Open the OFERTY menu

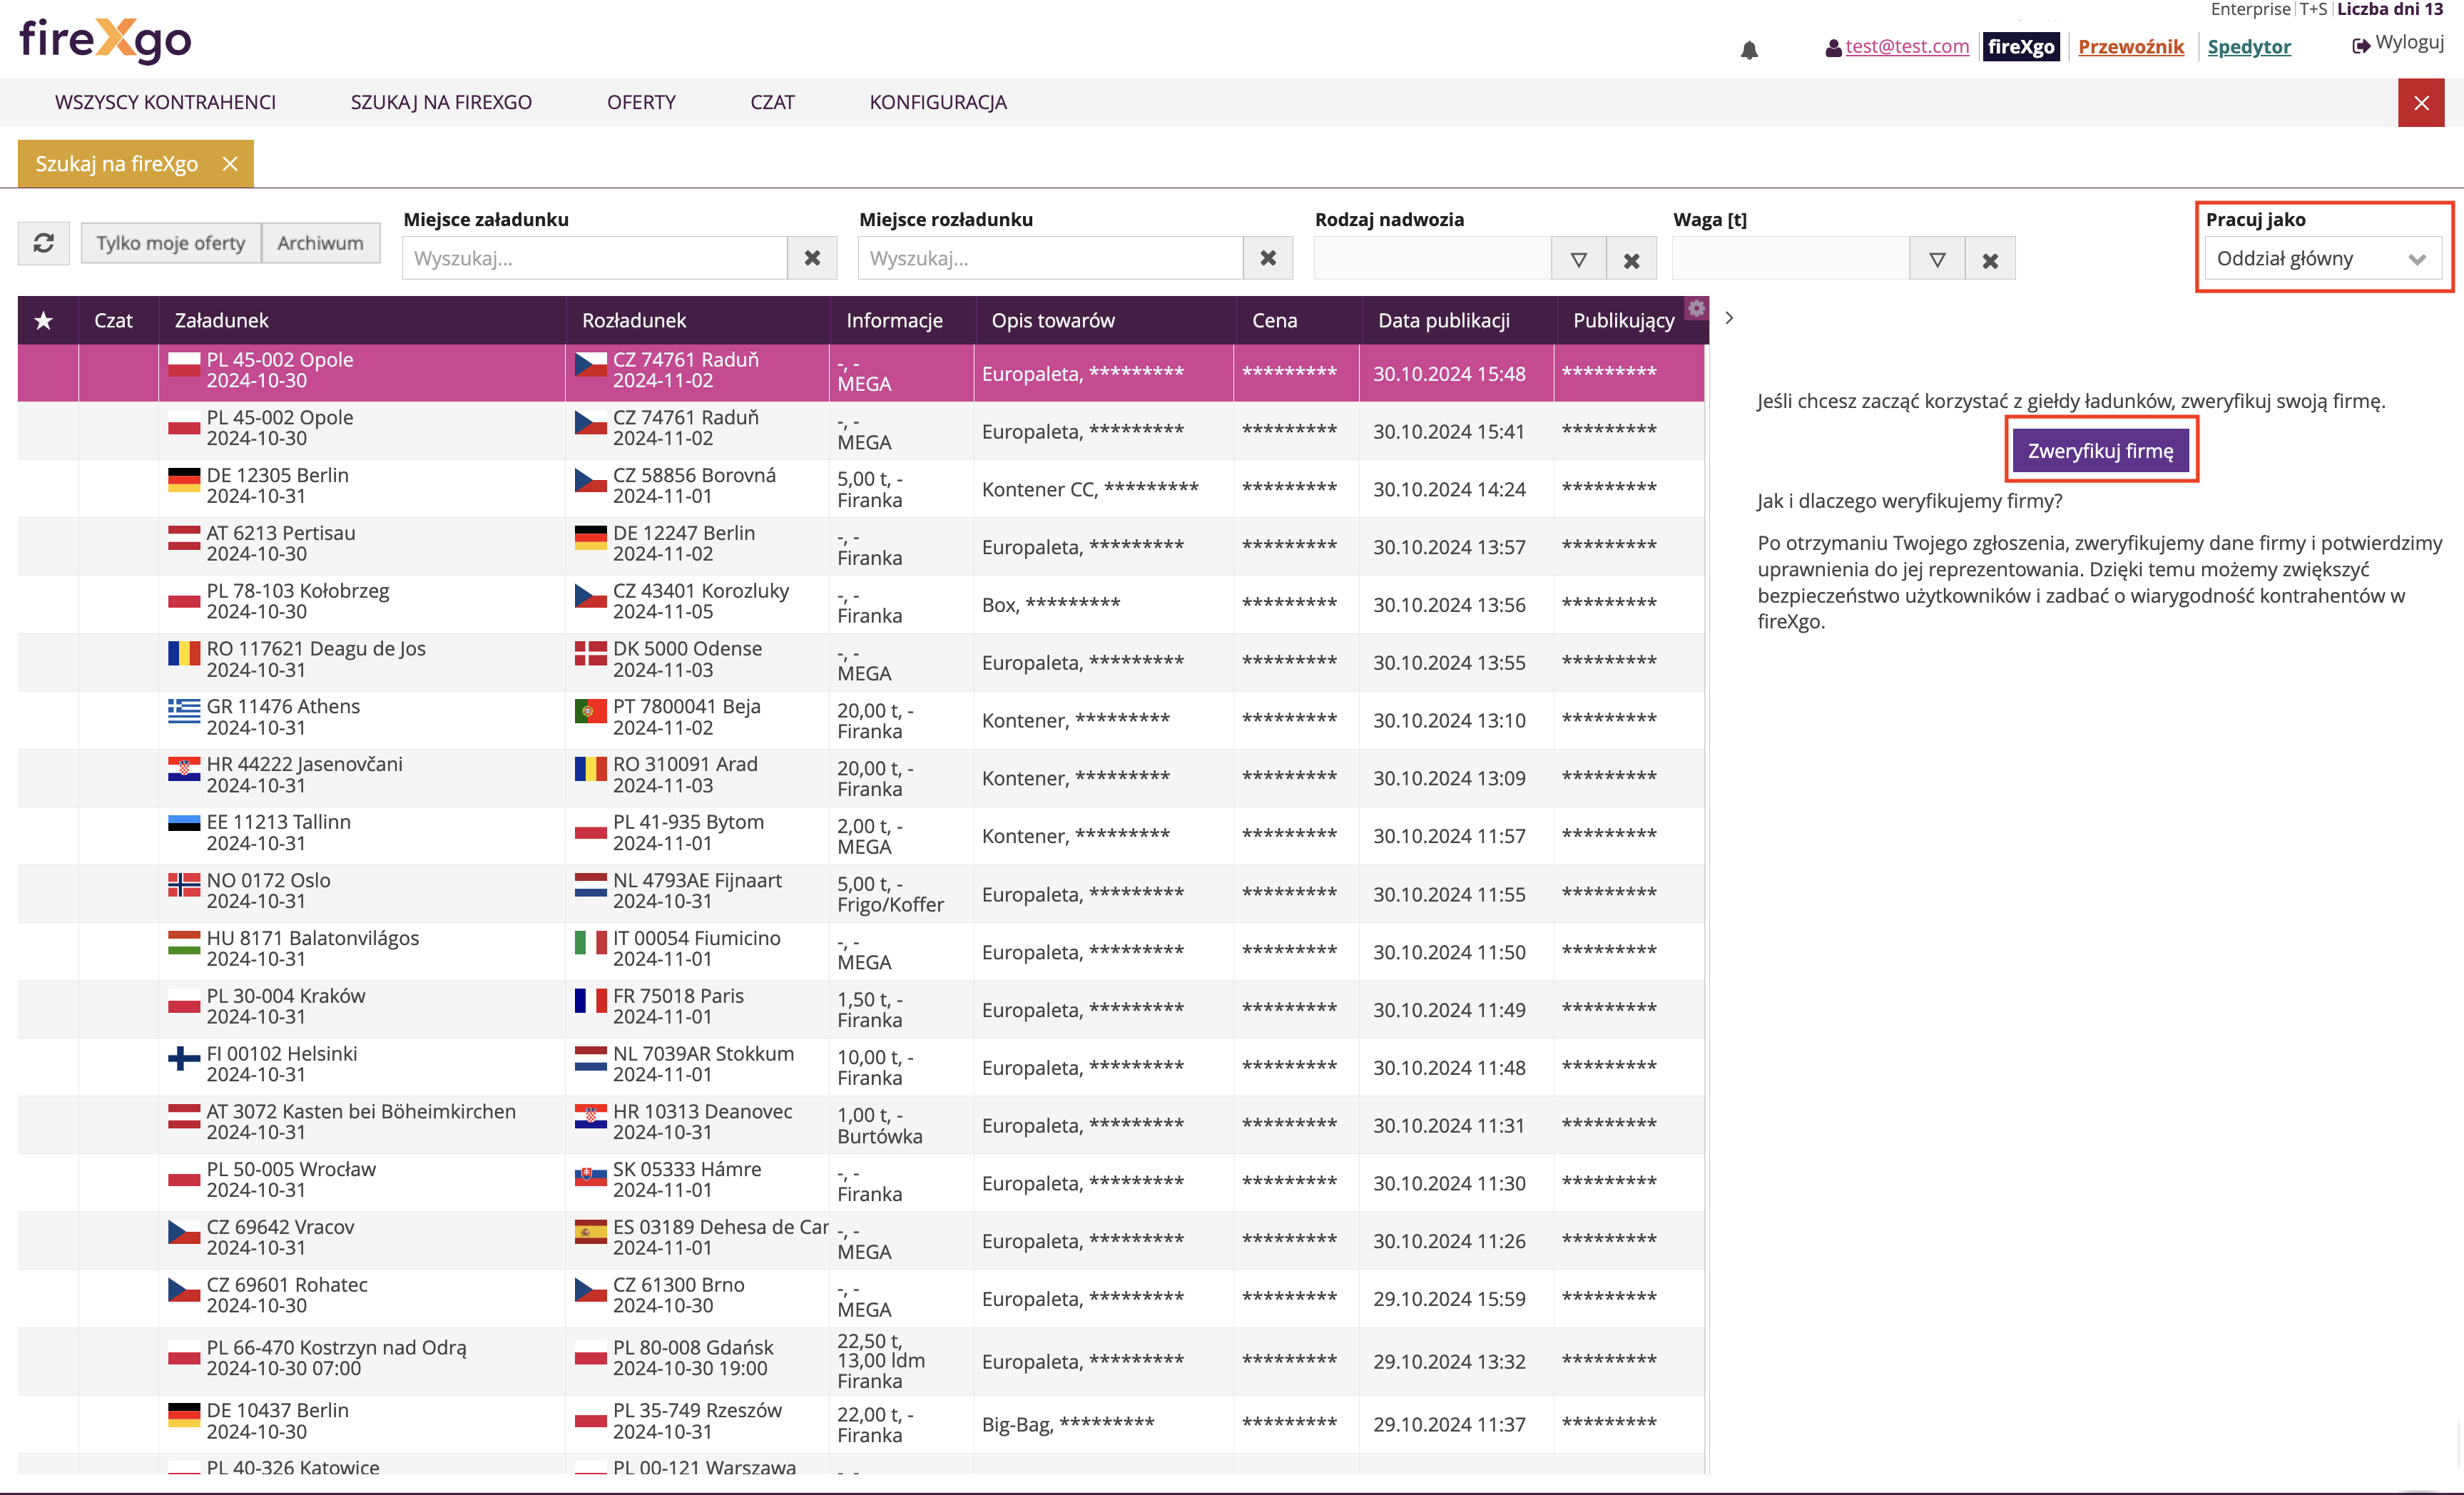[641, 102]
